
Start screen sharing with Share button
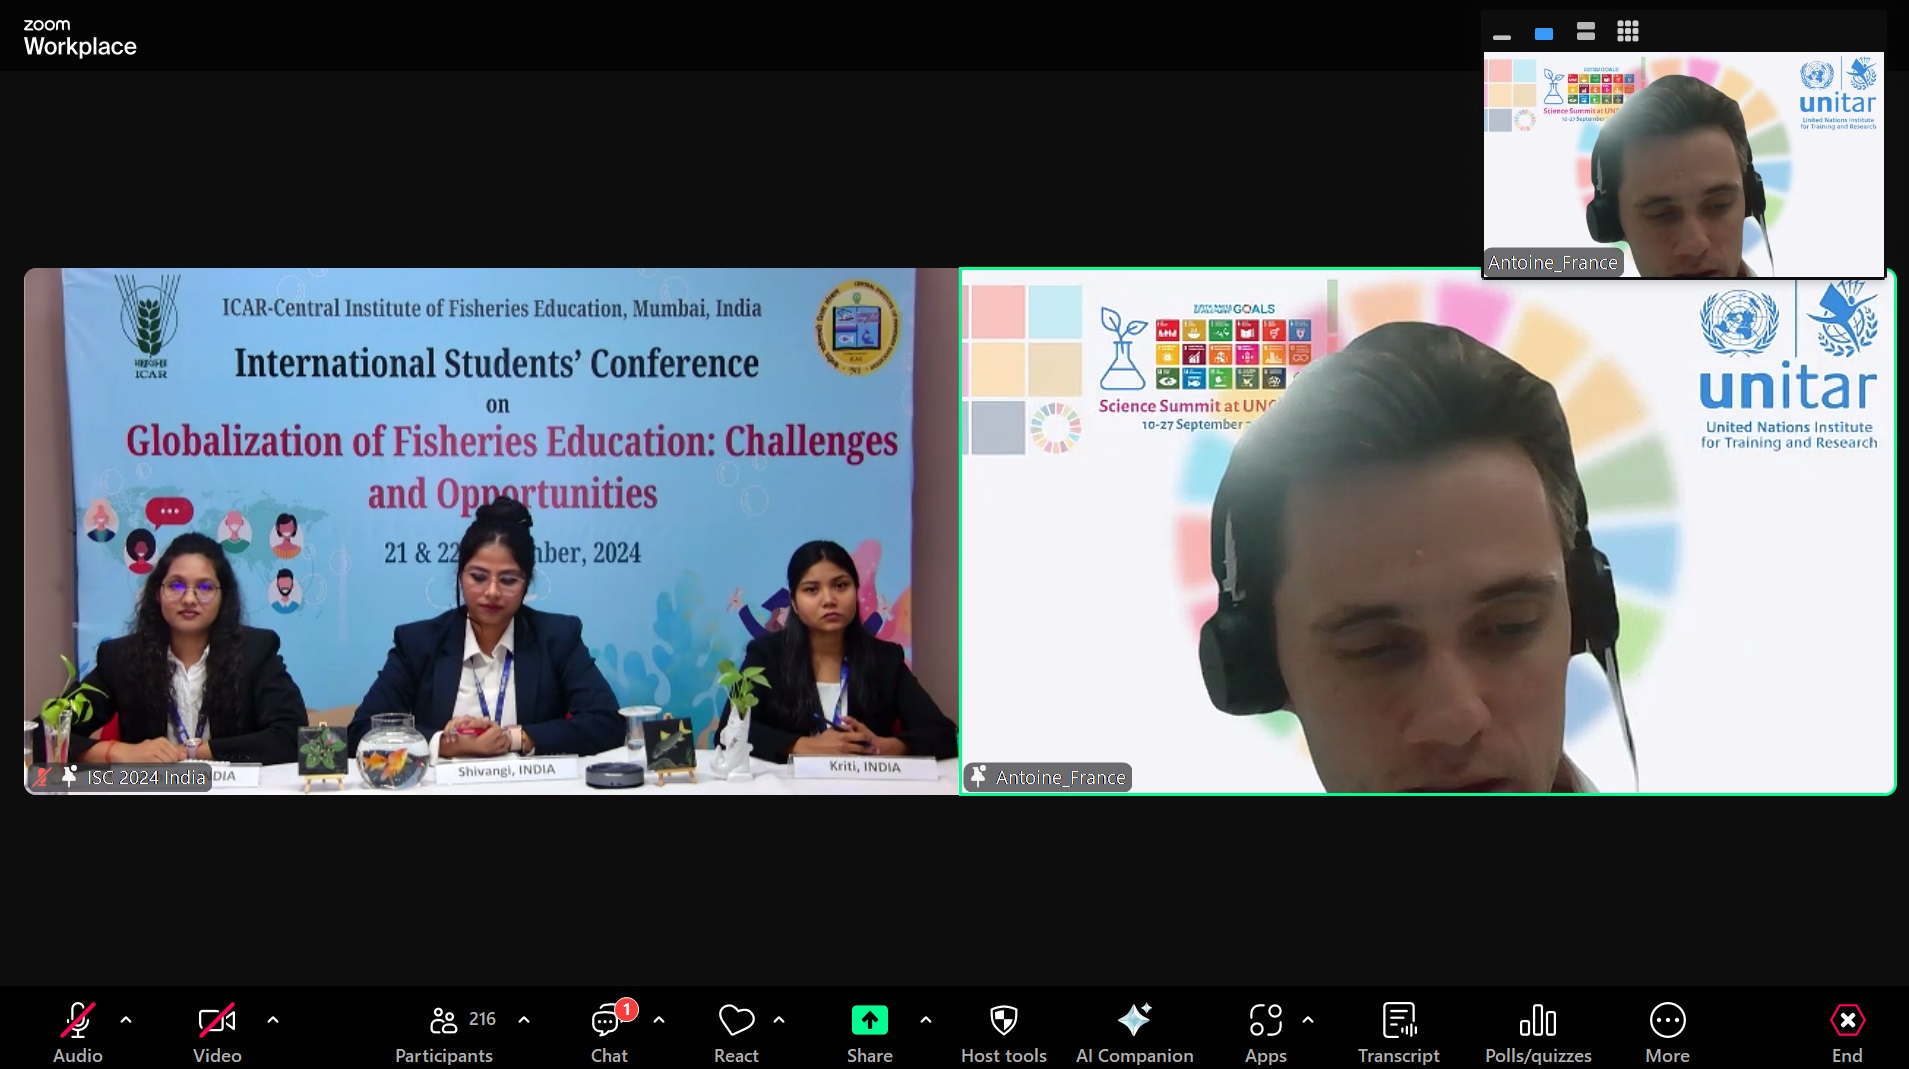click(x=869, y=1031)
